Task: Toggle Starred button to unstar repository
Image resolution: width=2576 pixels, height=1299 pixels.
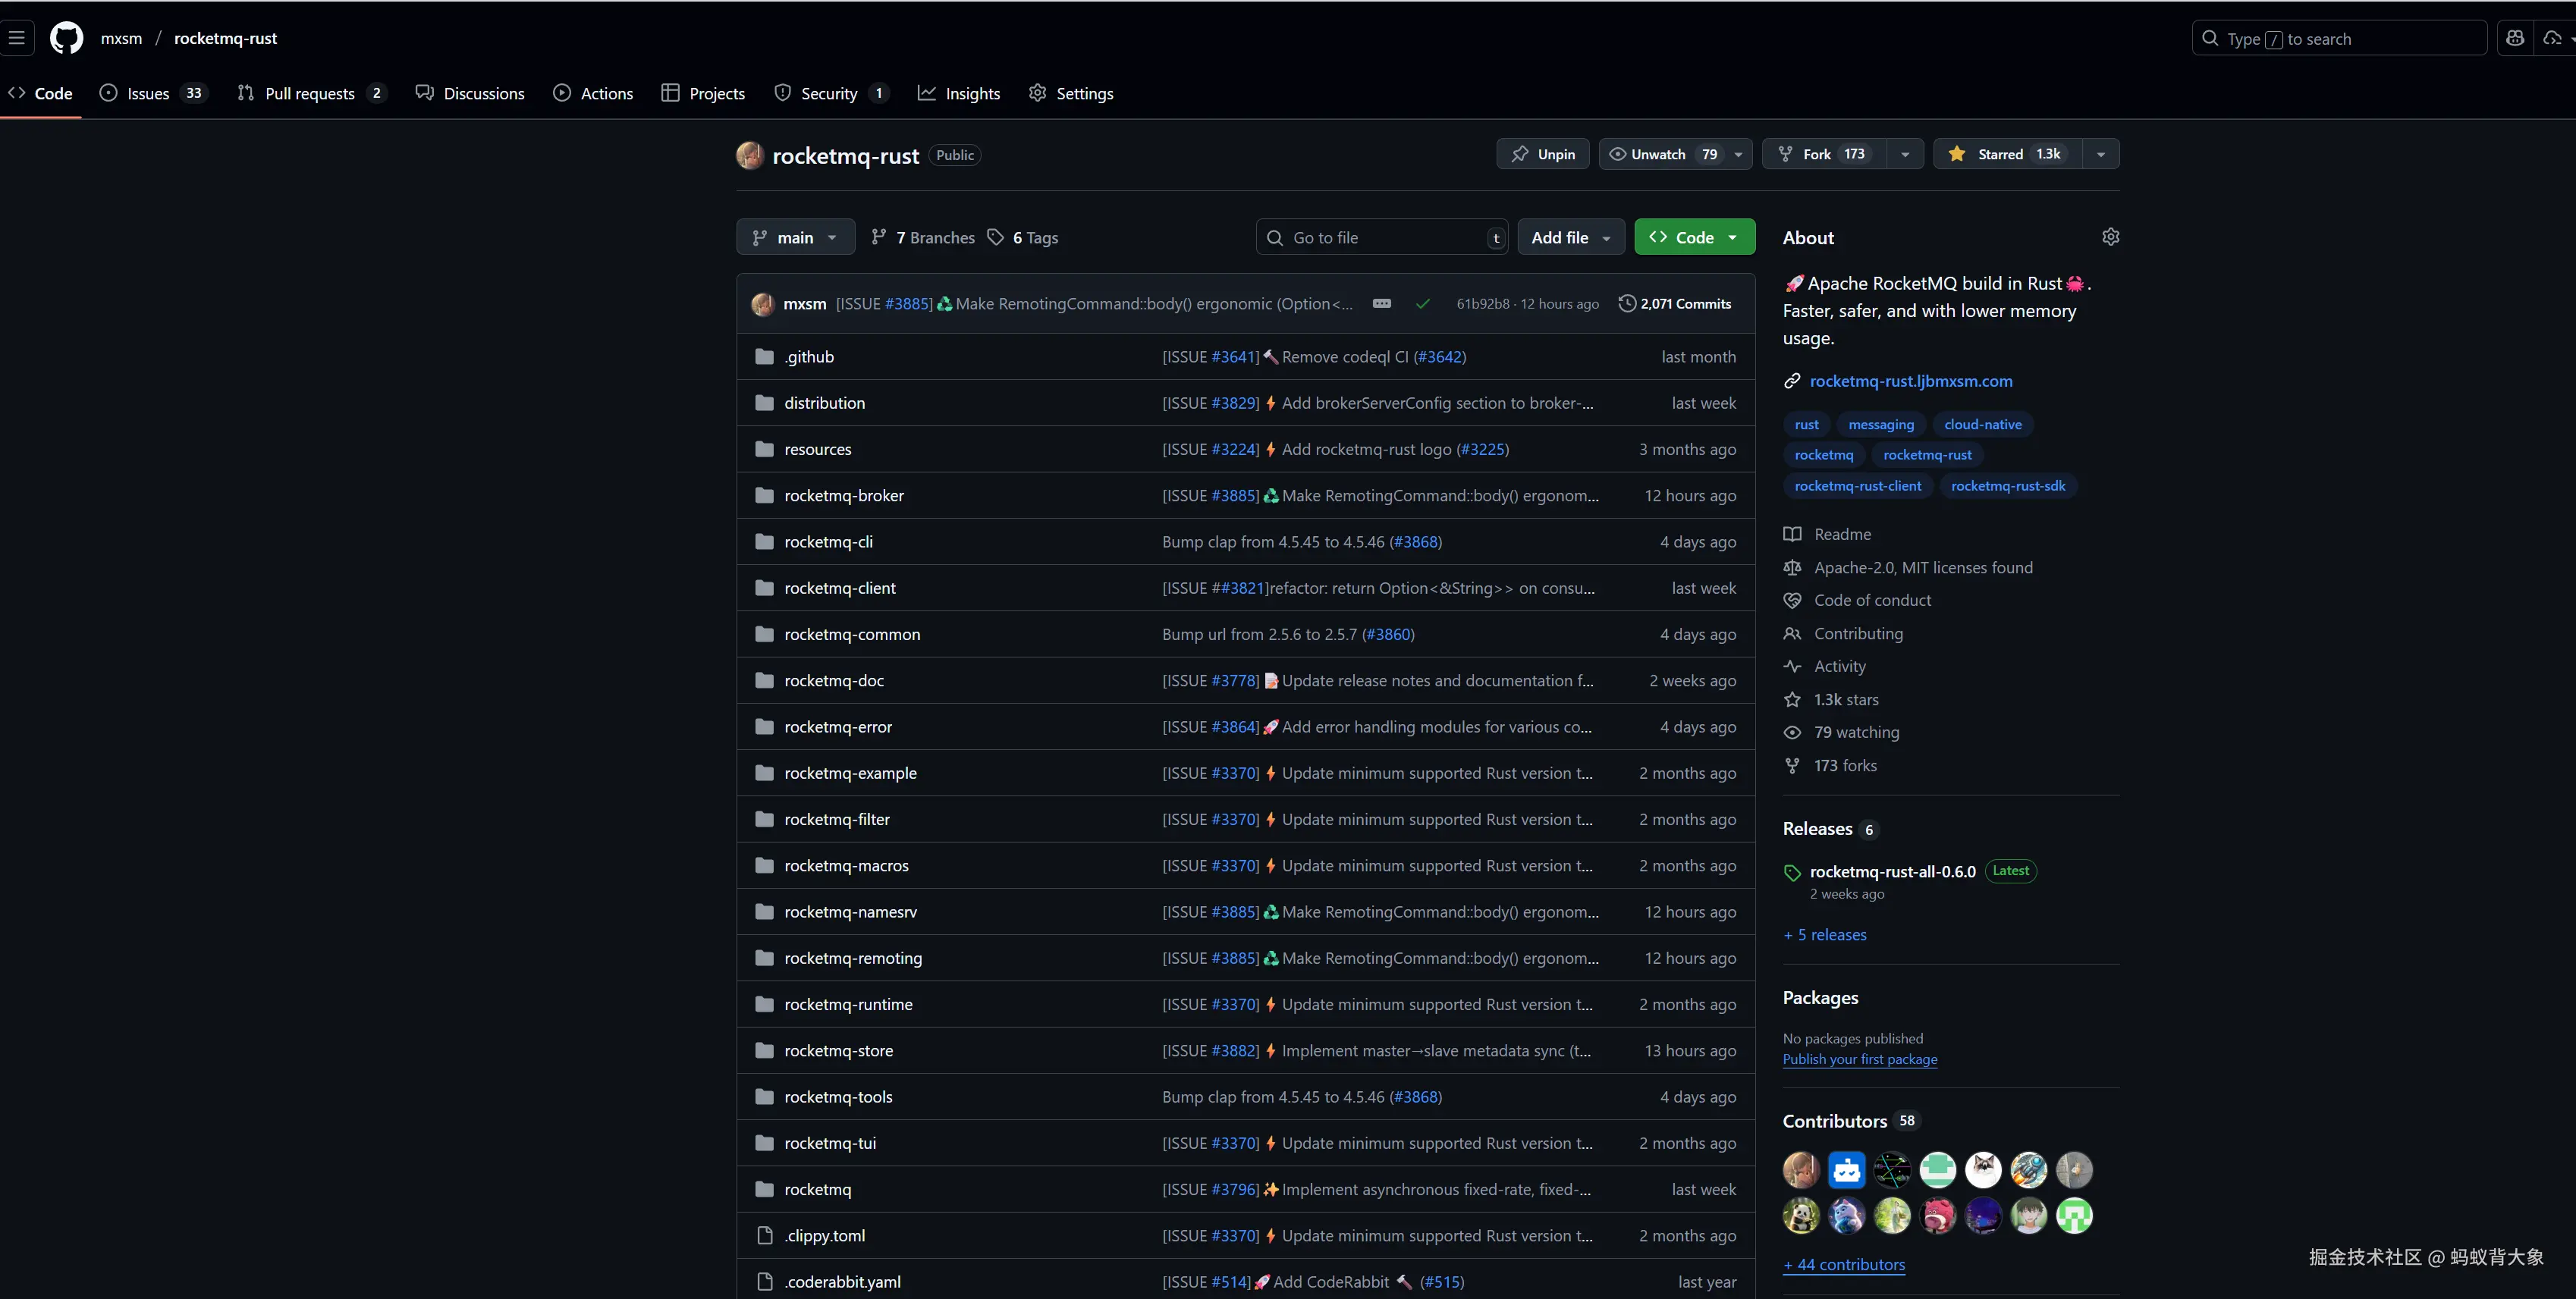Action: coord(2008,154)
